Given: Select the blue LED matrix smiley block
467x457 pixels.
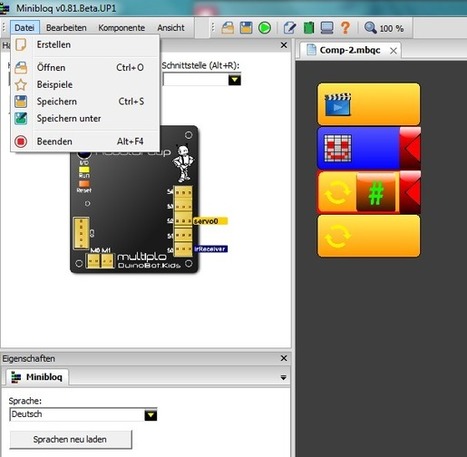Looking at the screenshot, I should tap(358, 148).
